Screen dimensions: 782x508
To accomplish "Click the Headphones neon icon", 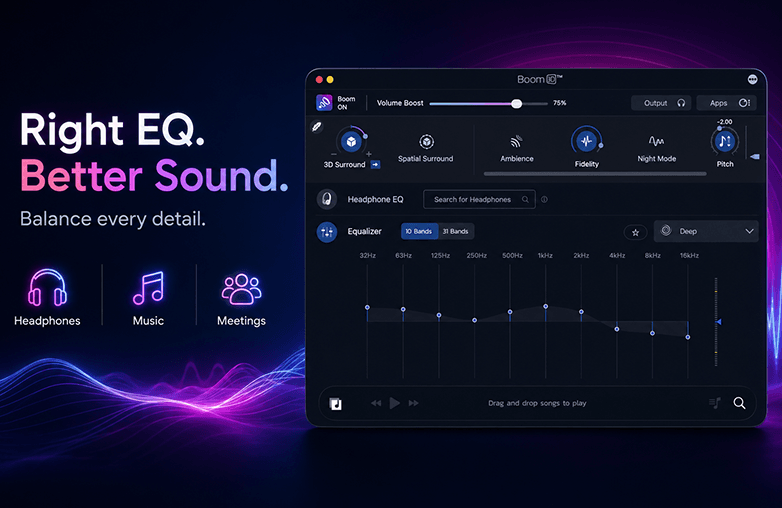I will [x=47, y=288].
